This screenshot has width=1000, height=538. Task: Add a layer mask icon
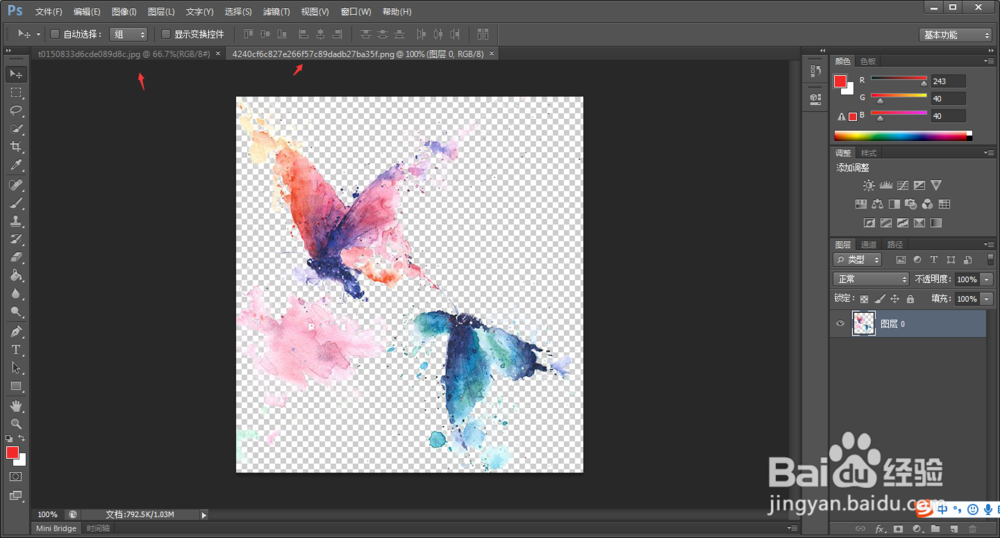point(898,528)
